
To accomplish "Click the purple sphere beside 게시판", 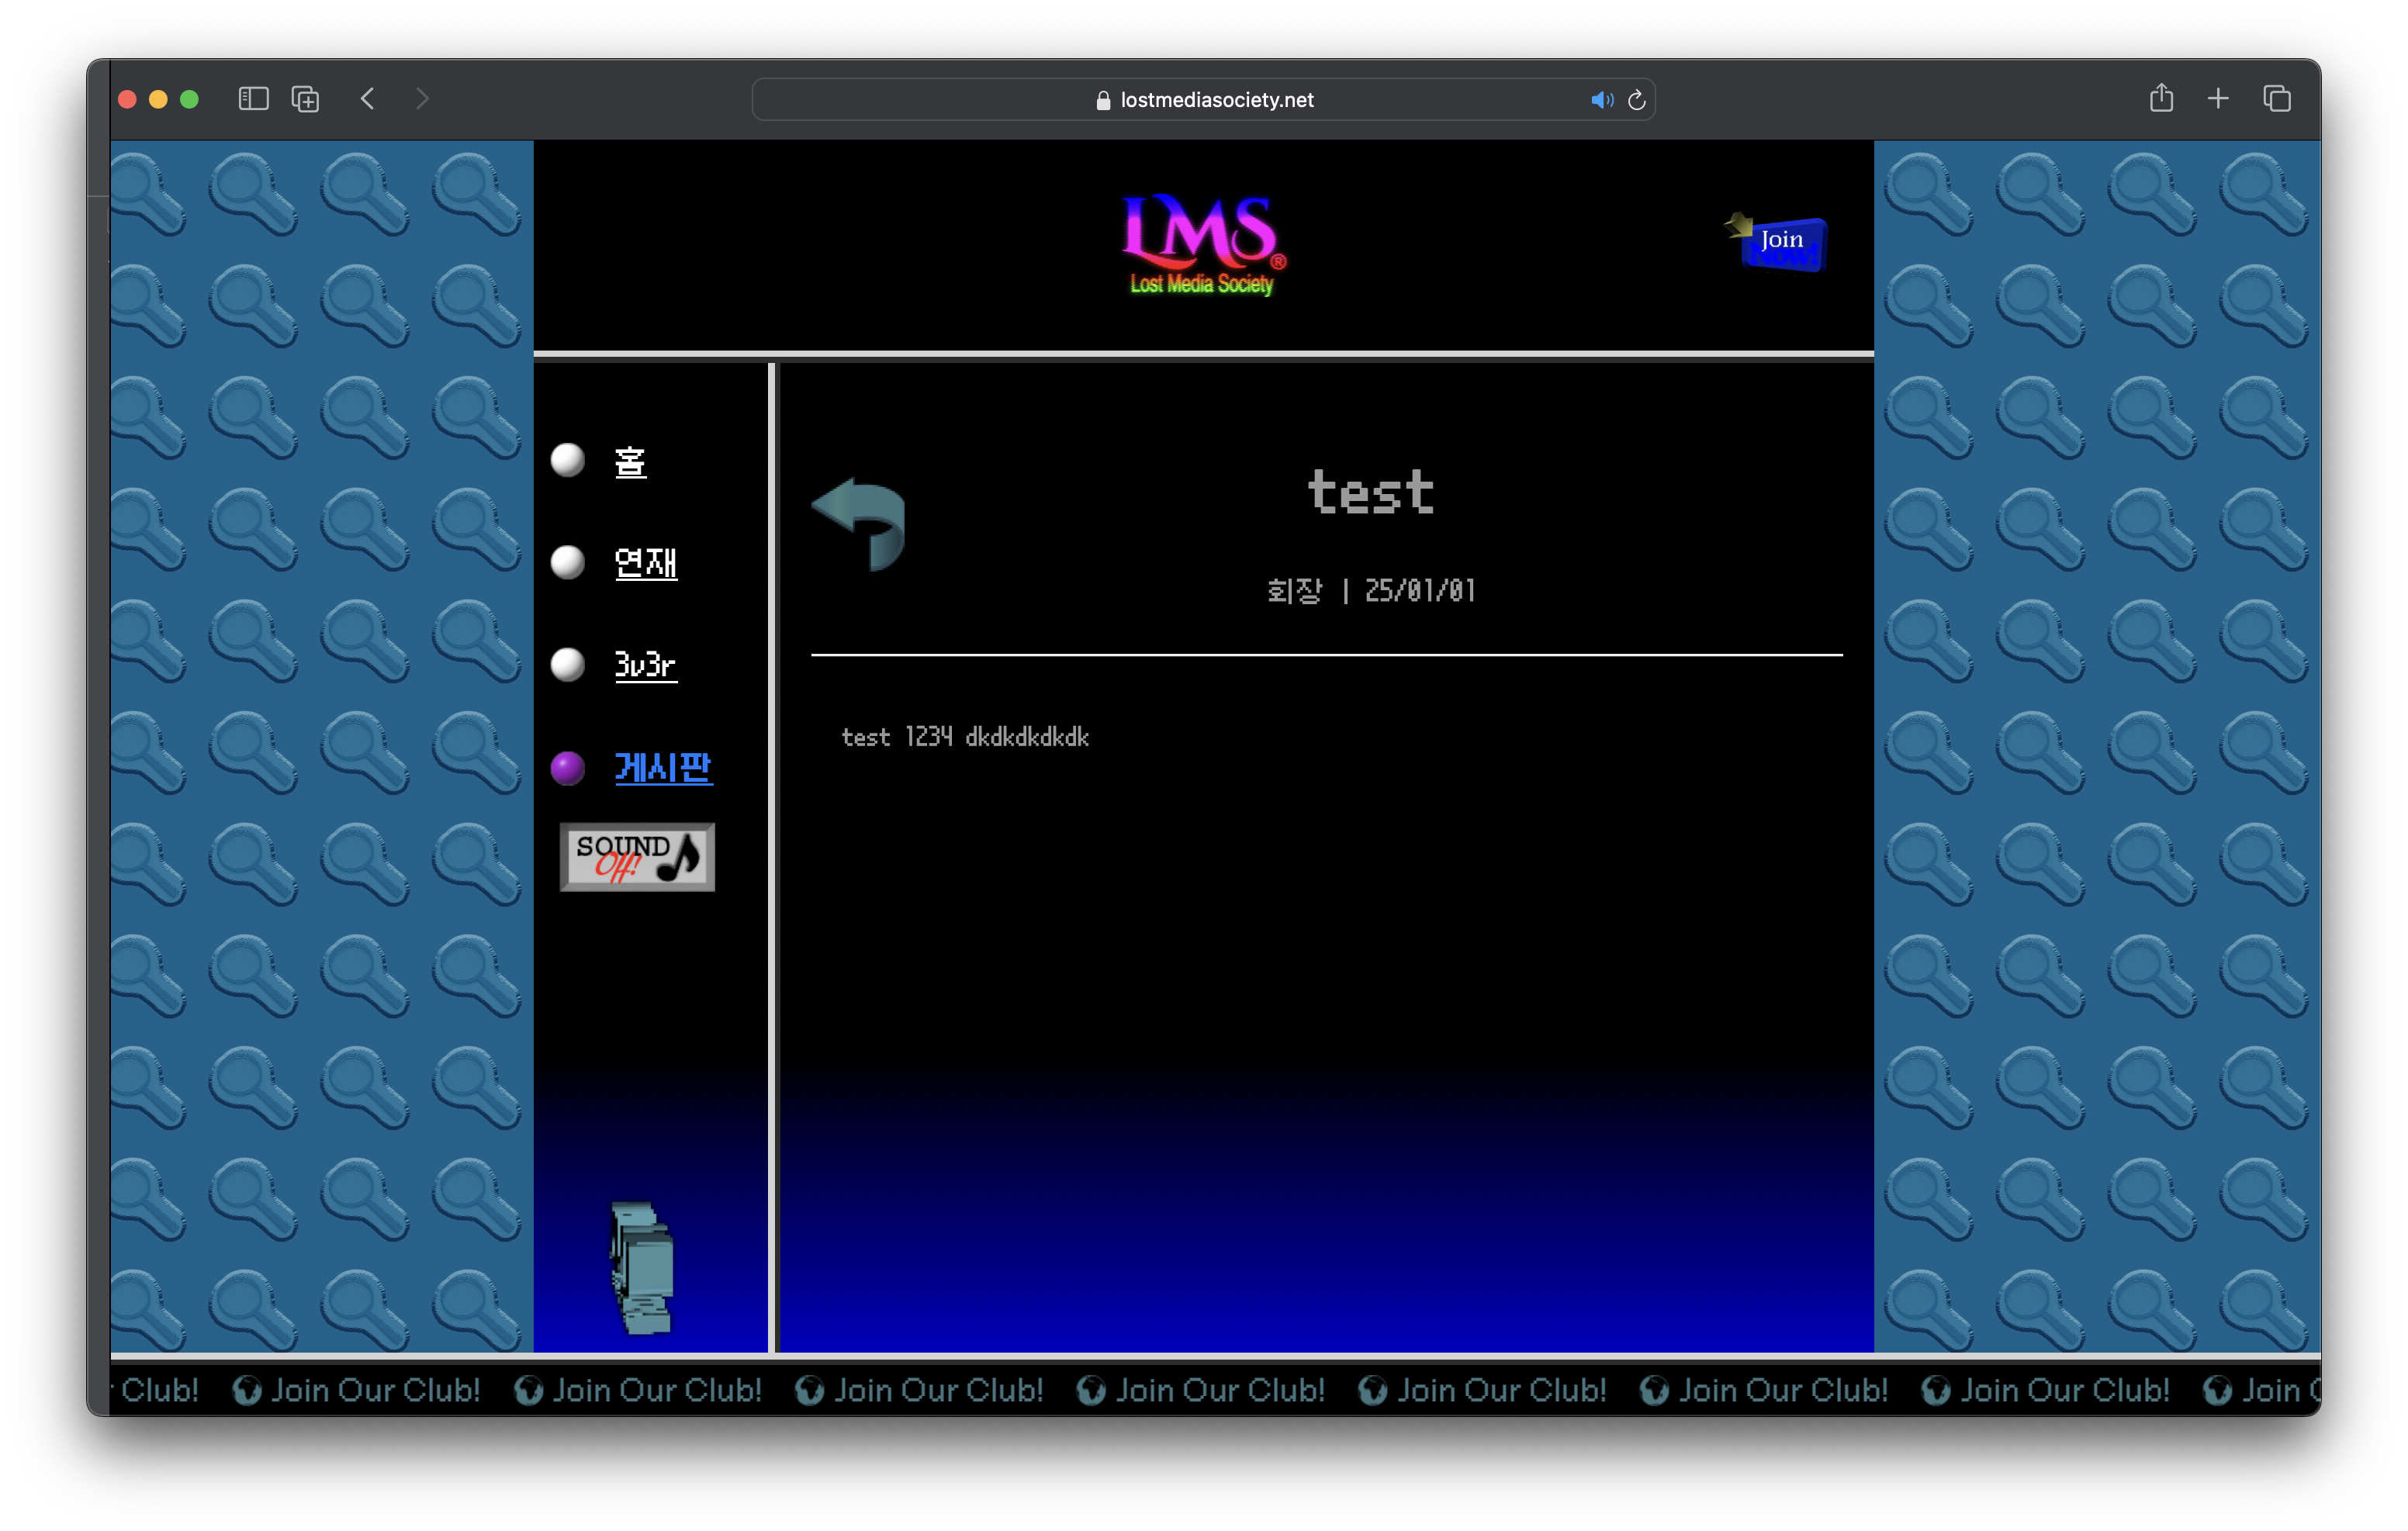I will pos(568,768).
